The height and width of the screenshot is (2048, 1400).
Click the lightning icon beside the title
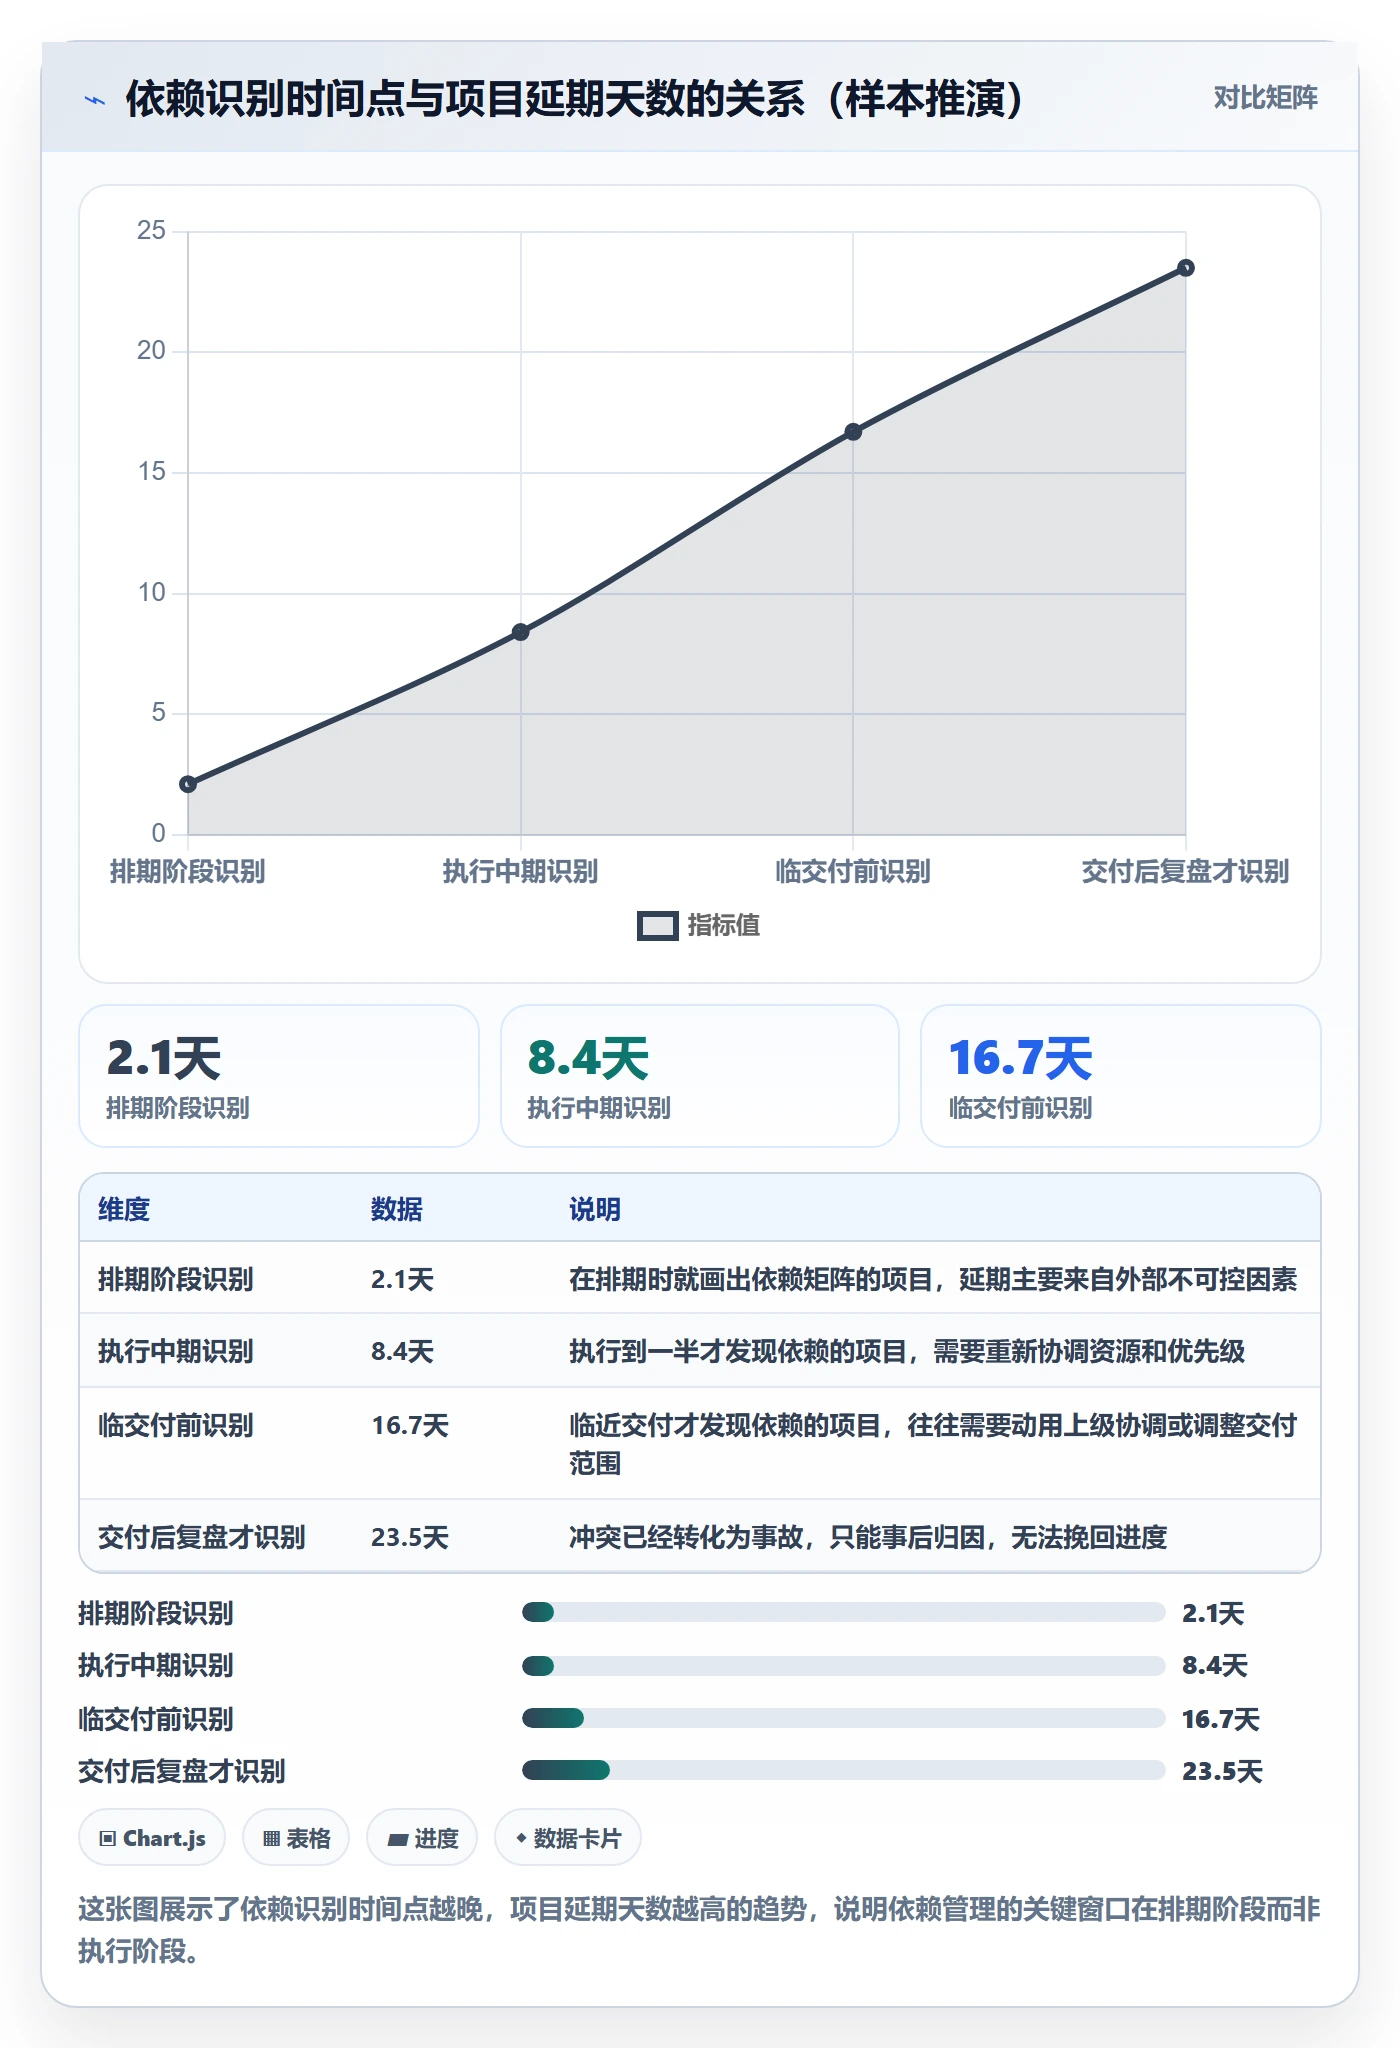point(95,100)
